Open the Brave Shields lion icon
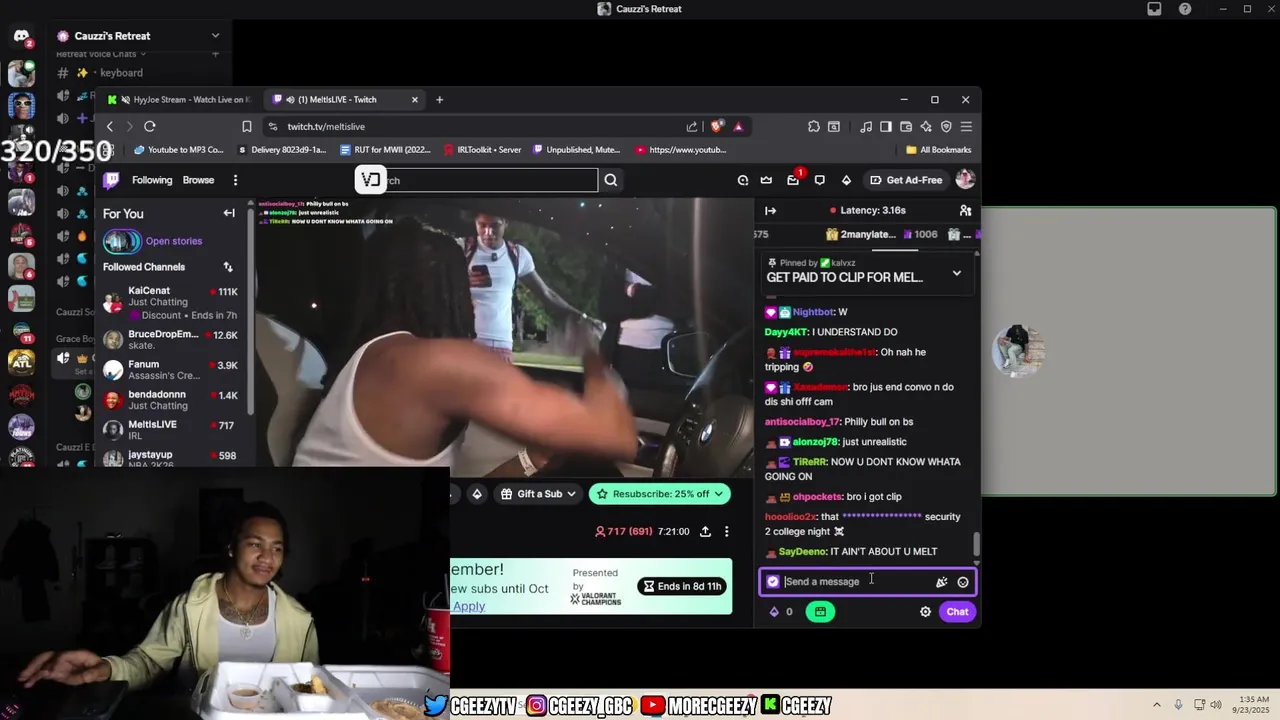The height and width of the screenshot is (720, 1280). tap(716, 127)
